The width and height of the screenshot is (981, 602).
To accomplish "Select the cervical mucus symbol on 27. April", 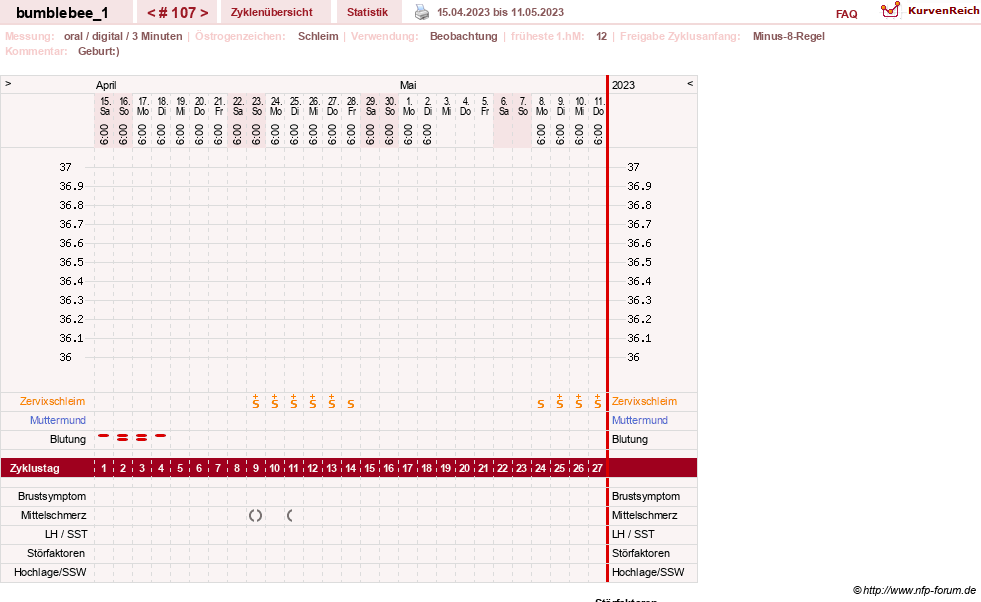I will point(332,402).
